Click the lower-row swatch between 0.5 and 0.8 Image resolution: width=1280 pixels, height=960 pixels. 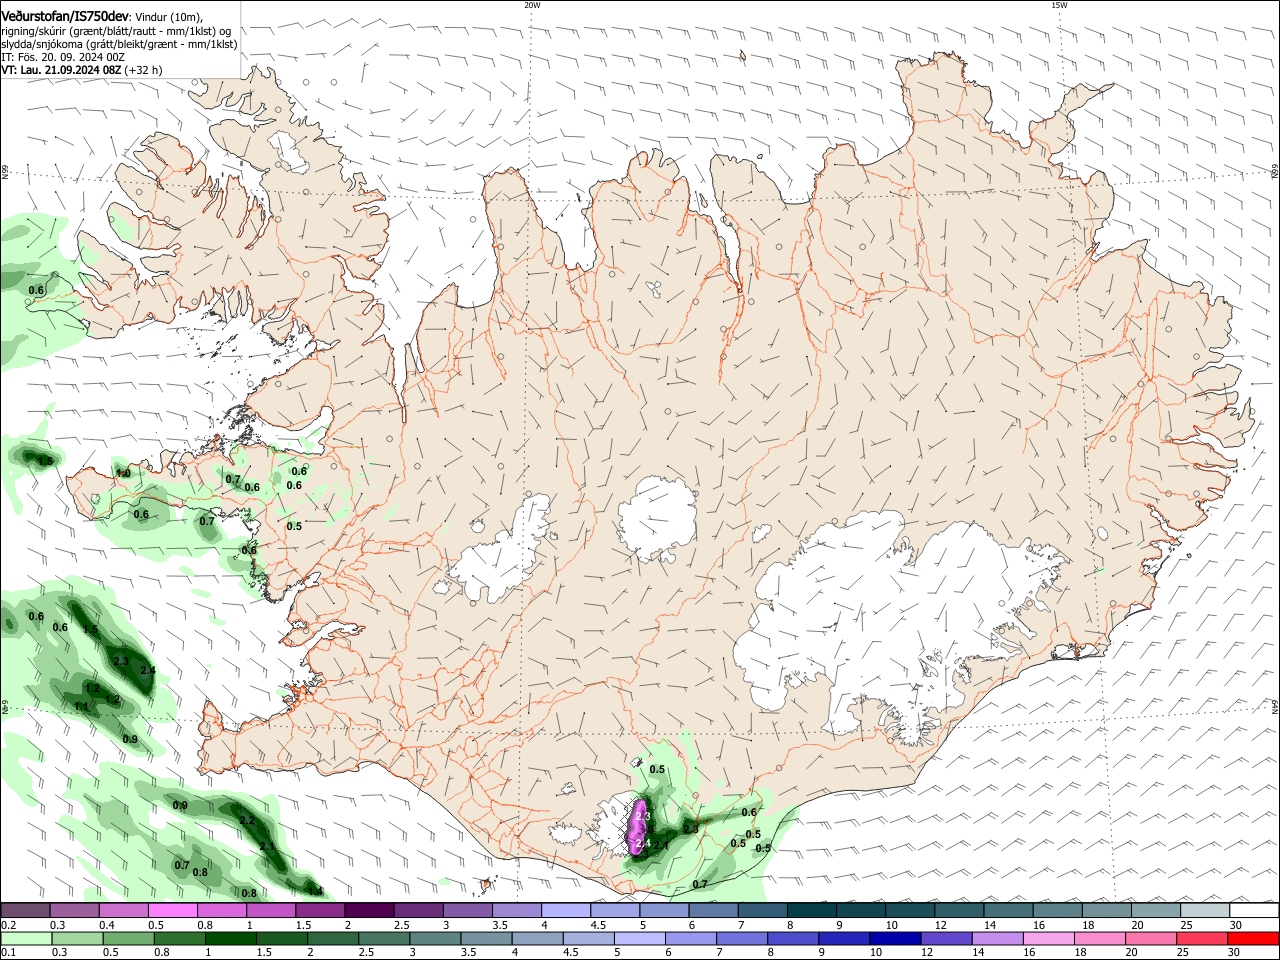pos(128,938)
